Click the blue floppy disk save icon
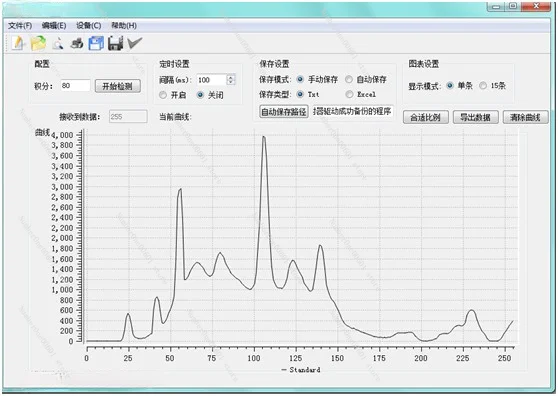558x396 pixels. pos(96,43)
